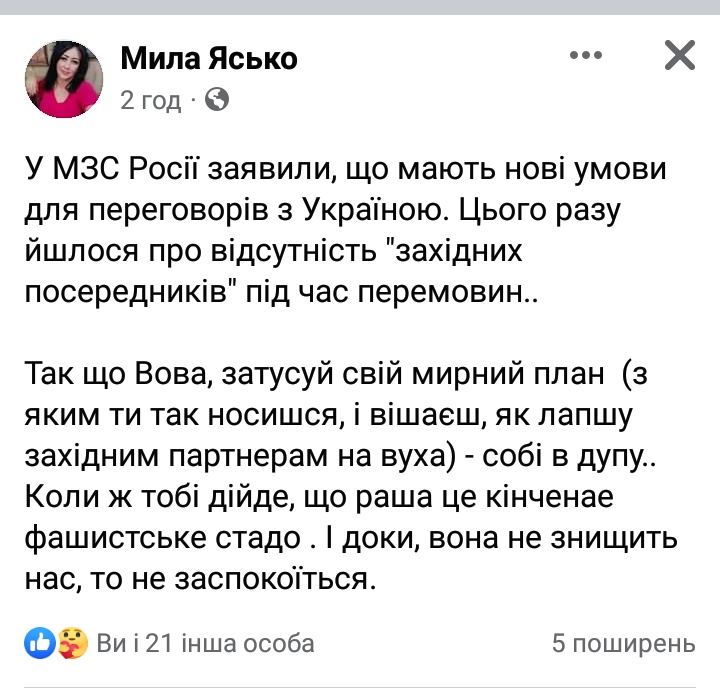The width and height of the screenshot is (720, 692).
Task: Show the '5 поширень' shares list
Action: pos(624,643)
